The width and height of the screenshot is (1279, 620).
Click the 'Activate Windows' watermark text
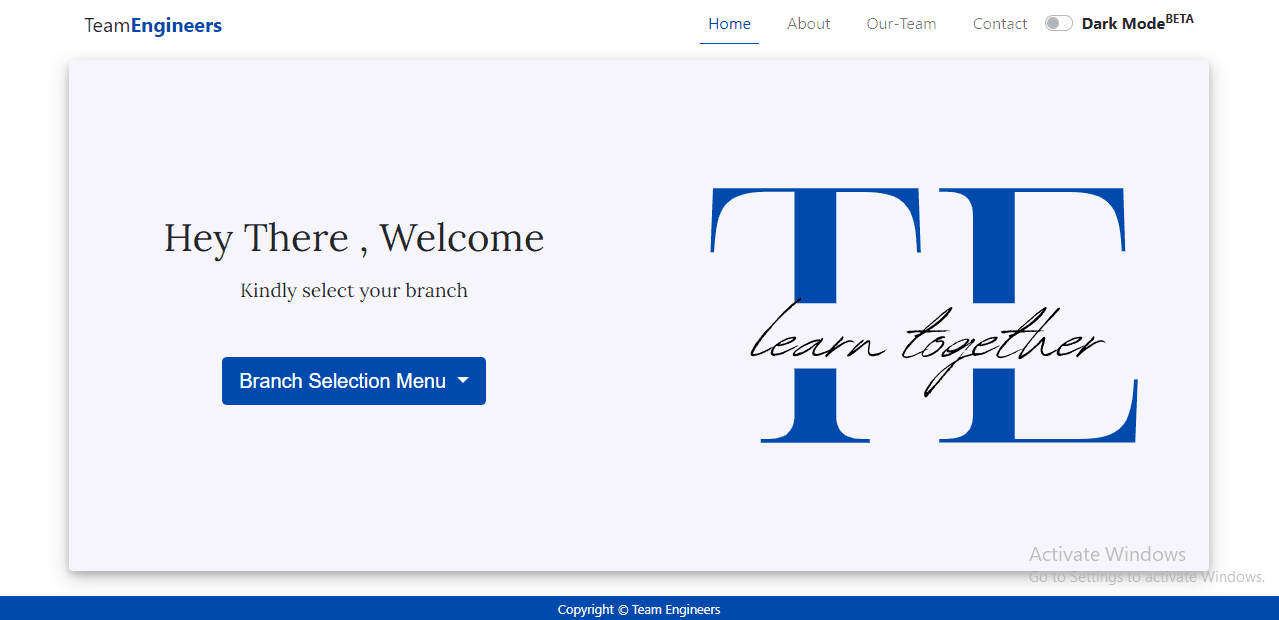coord(1107,554)
